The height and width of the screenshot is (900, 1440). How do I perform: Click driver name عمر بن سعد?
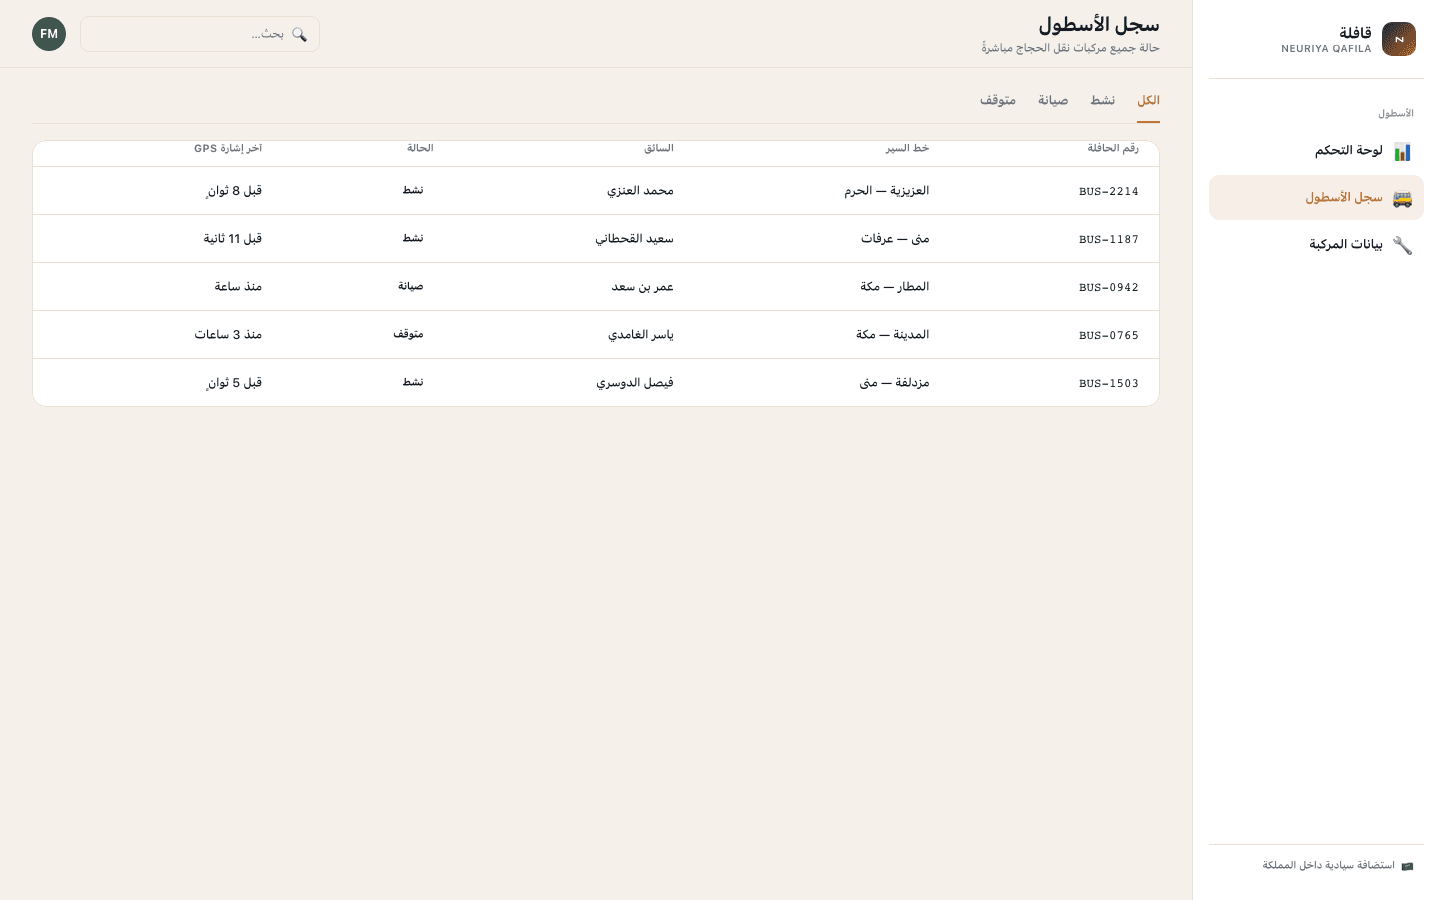coord(643,287)
